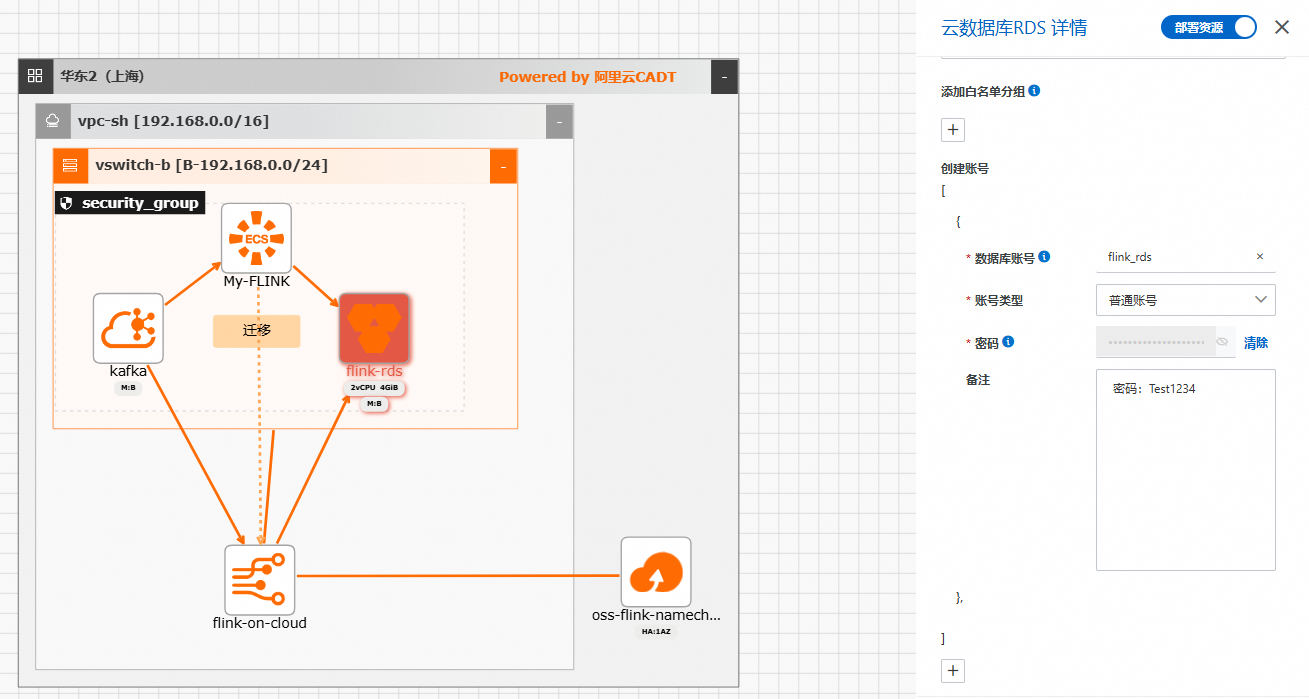Viewport: 1309px width, 699px height.
Task: Click the Powered by 阿里云CADT text
Action: point(587,77)
